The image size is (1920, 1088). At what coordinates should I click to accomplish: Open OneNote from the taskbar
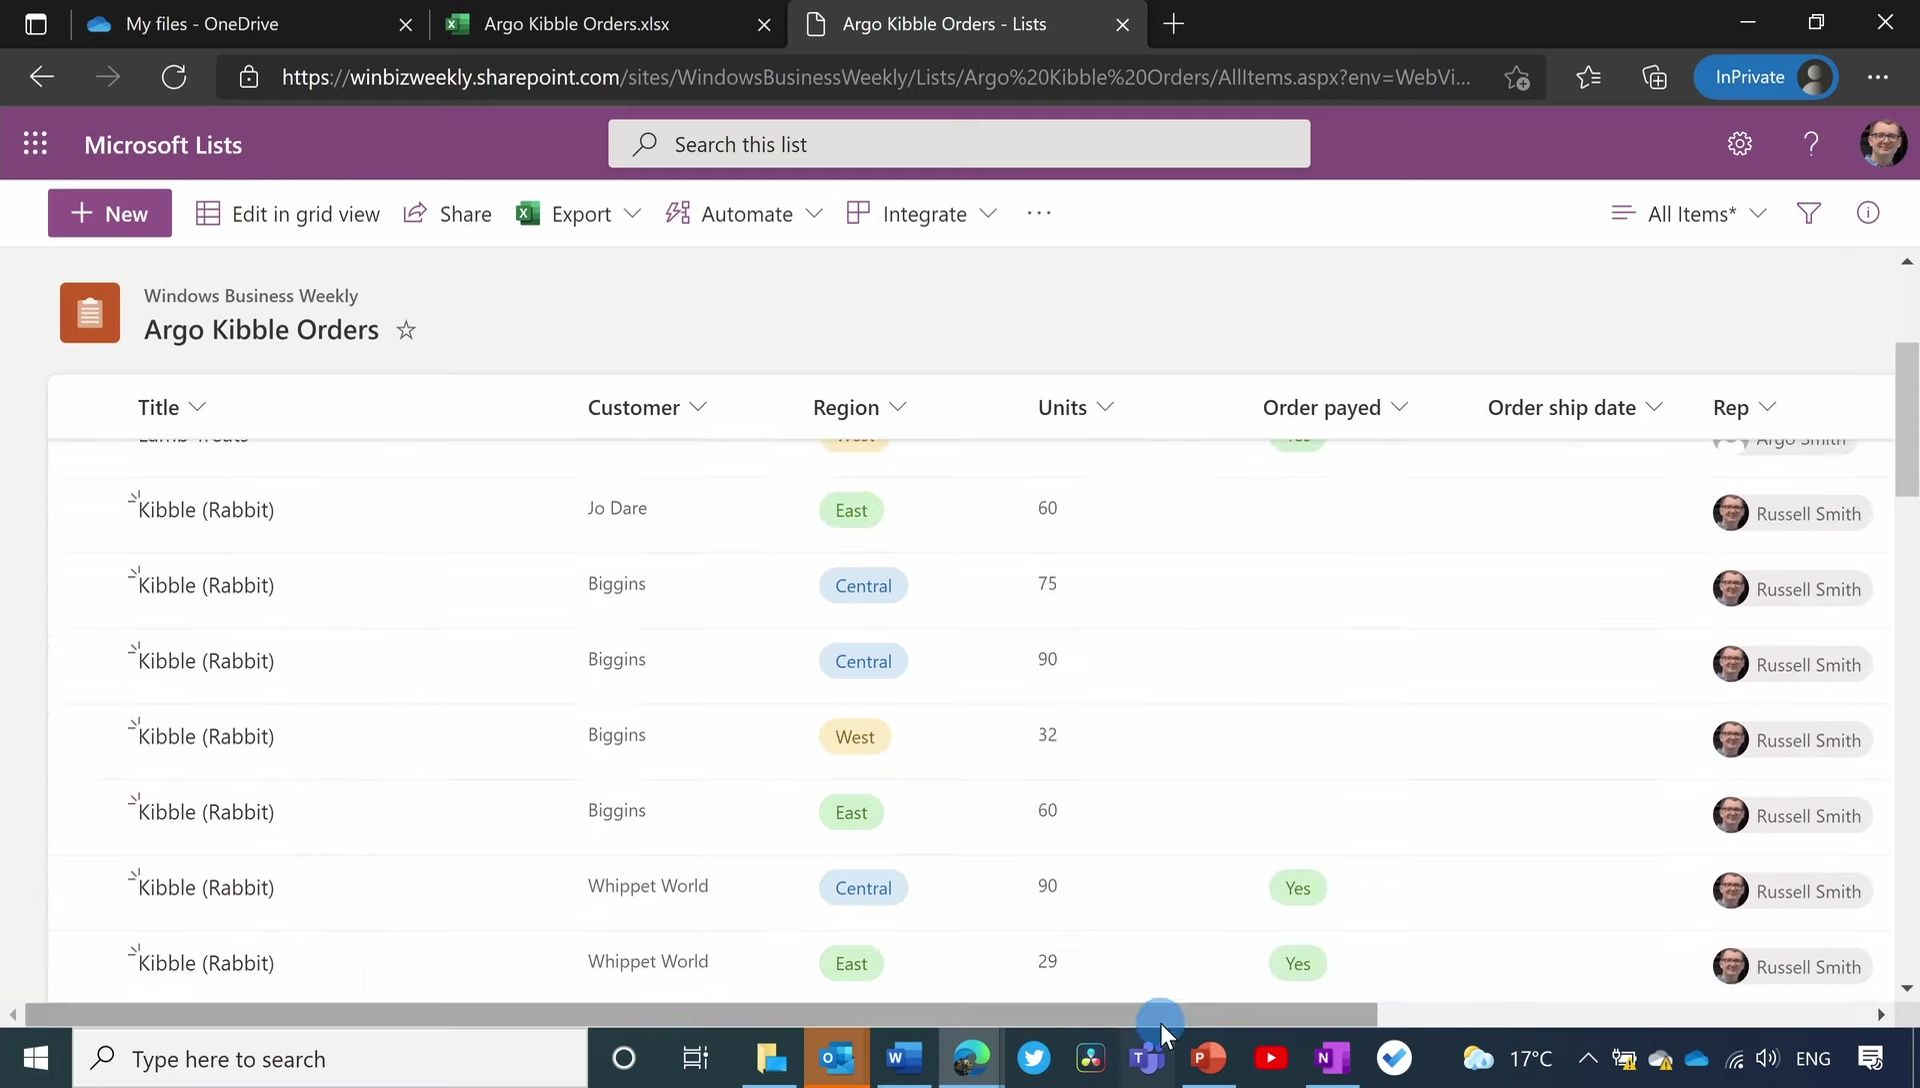pos(1332,1058)
